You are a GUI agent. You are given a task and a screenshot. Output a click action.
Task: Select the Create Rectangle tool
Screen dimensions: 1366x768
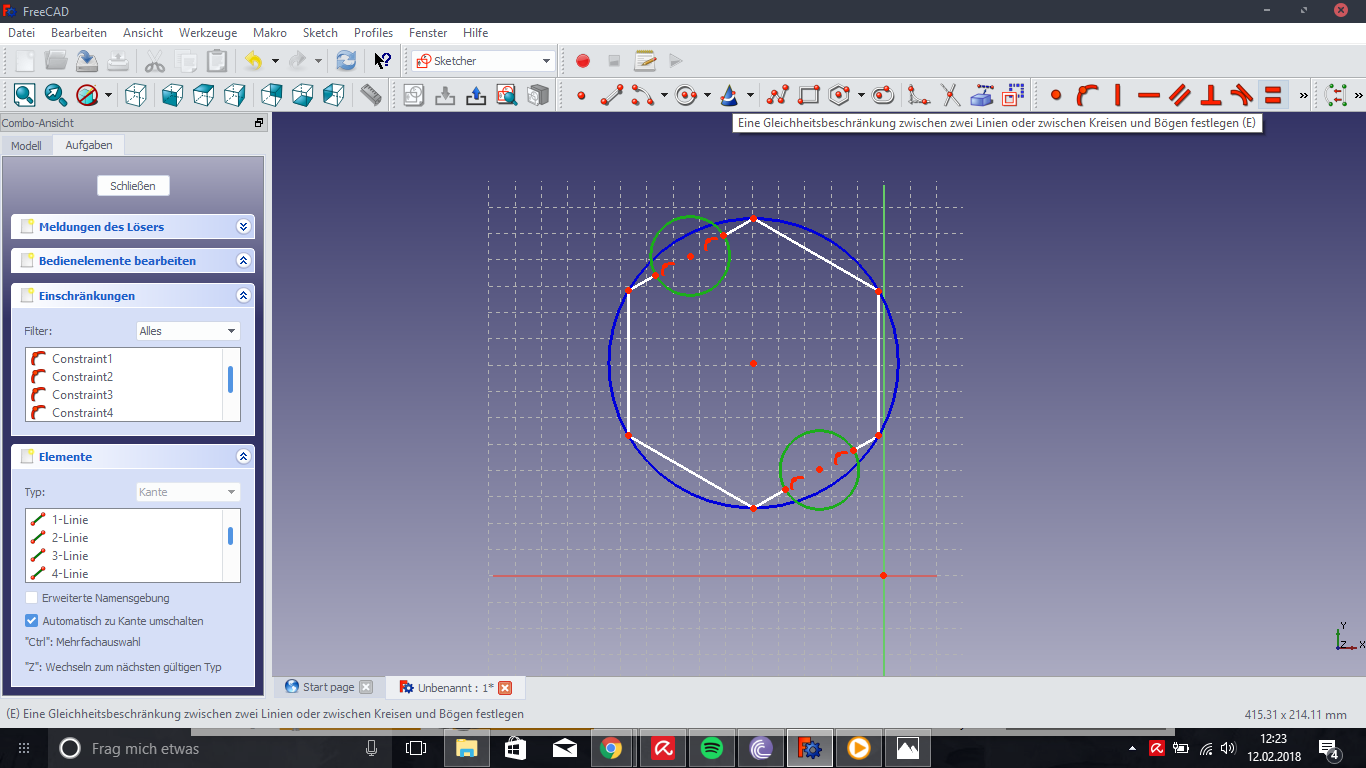[809, 95]
